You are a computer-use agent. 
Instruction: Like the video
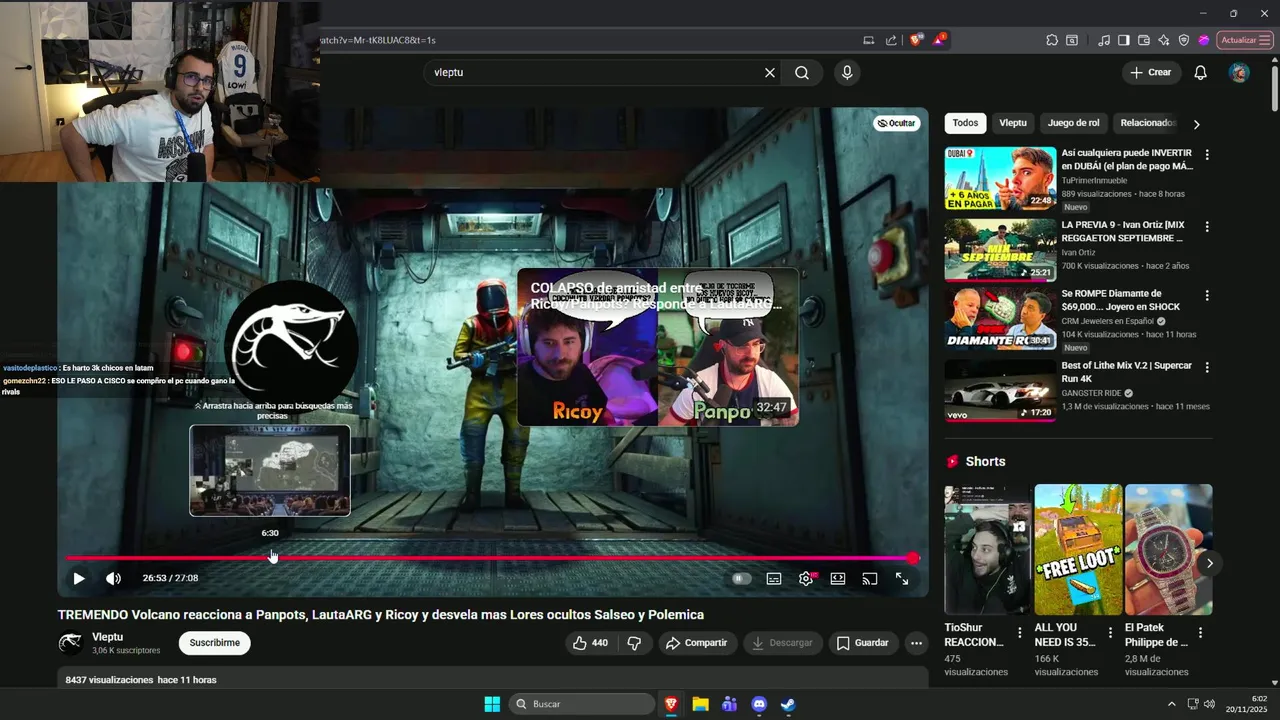(589, 643)
